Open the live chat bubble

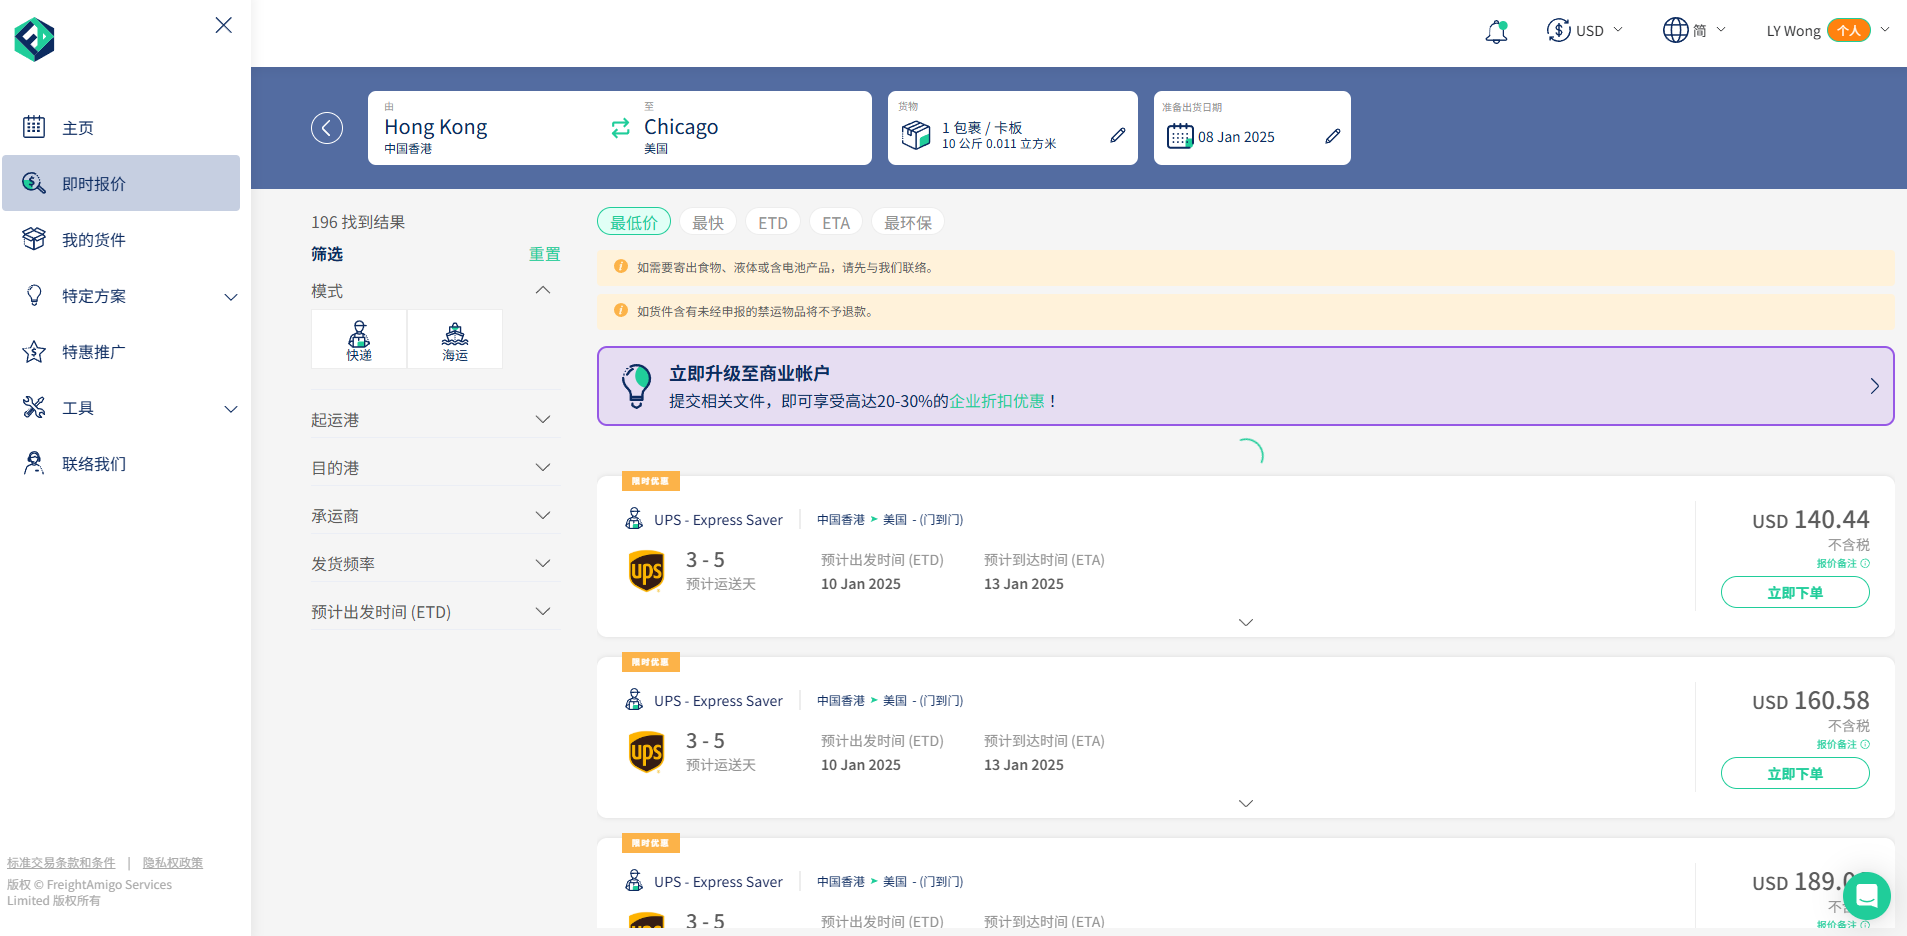pyautogui.click(x=1866, y=895)
